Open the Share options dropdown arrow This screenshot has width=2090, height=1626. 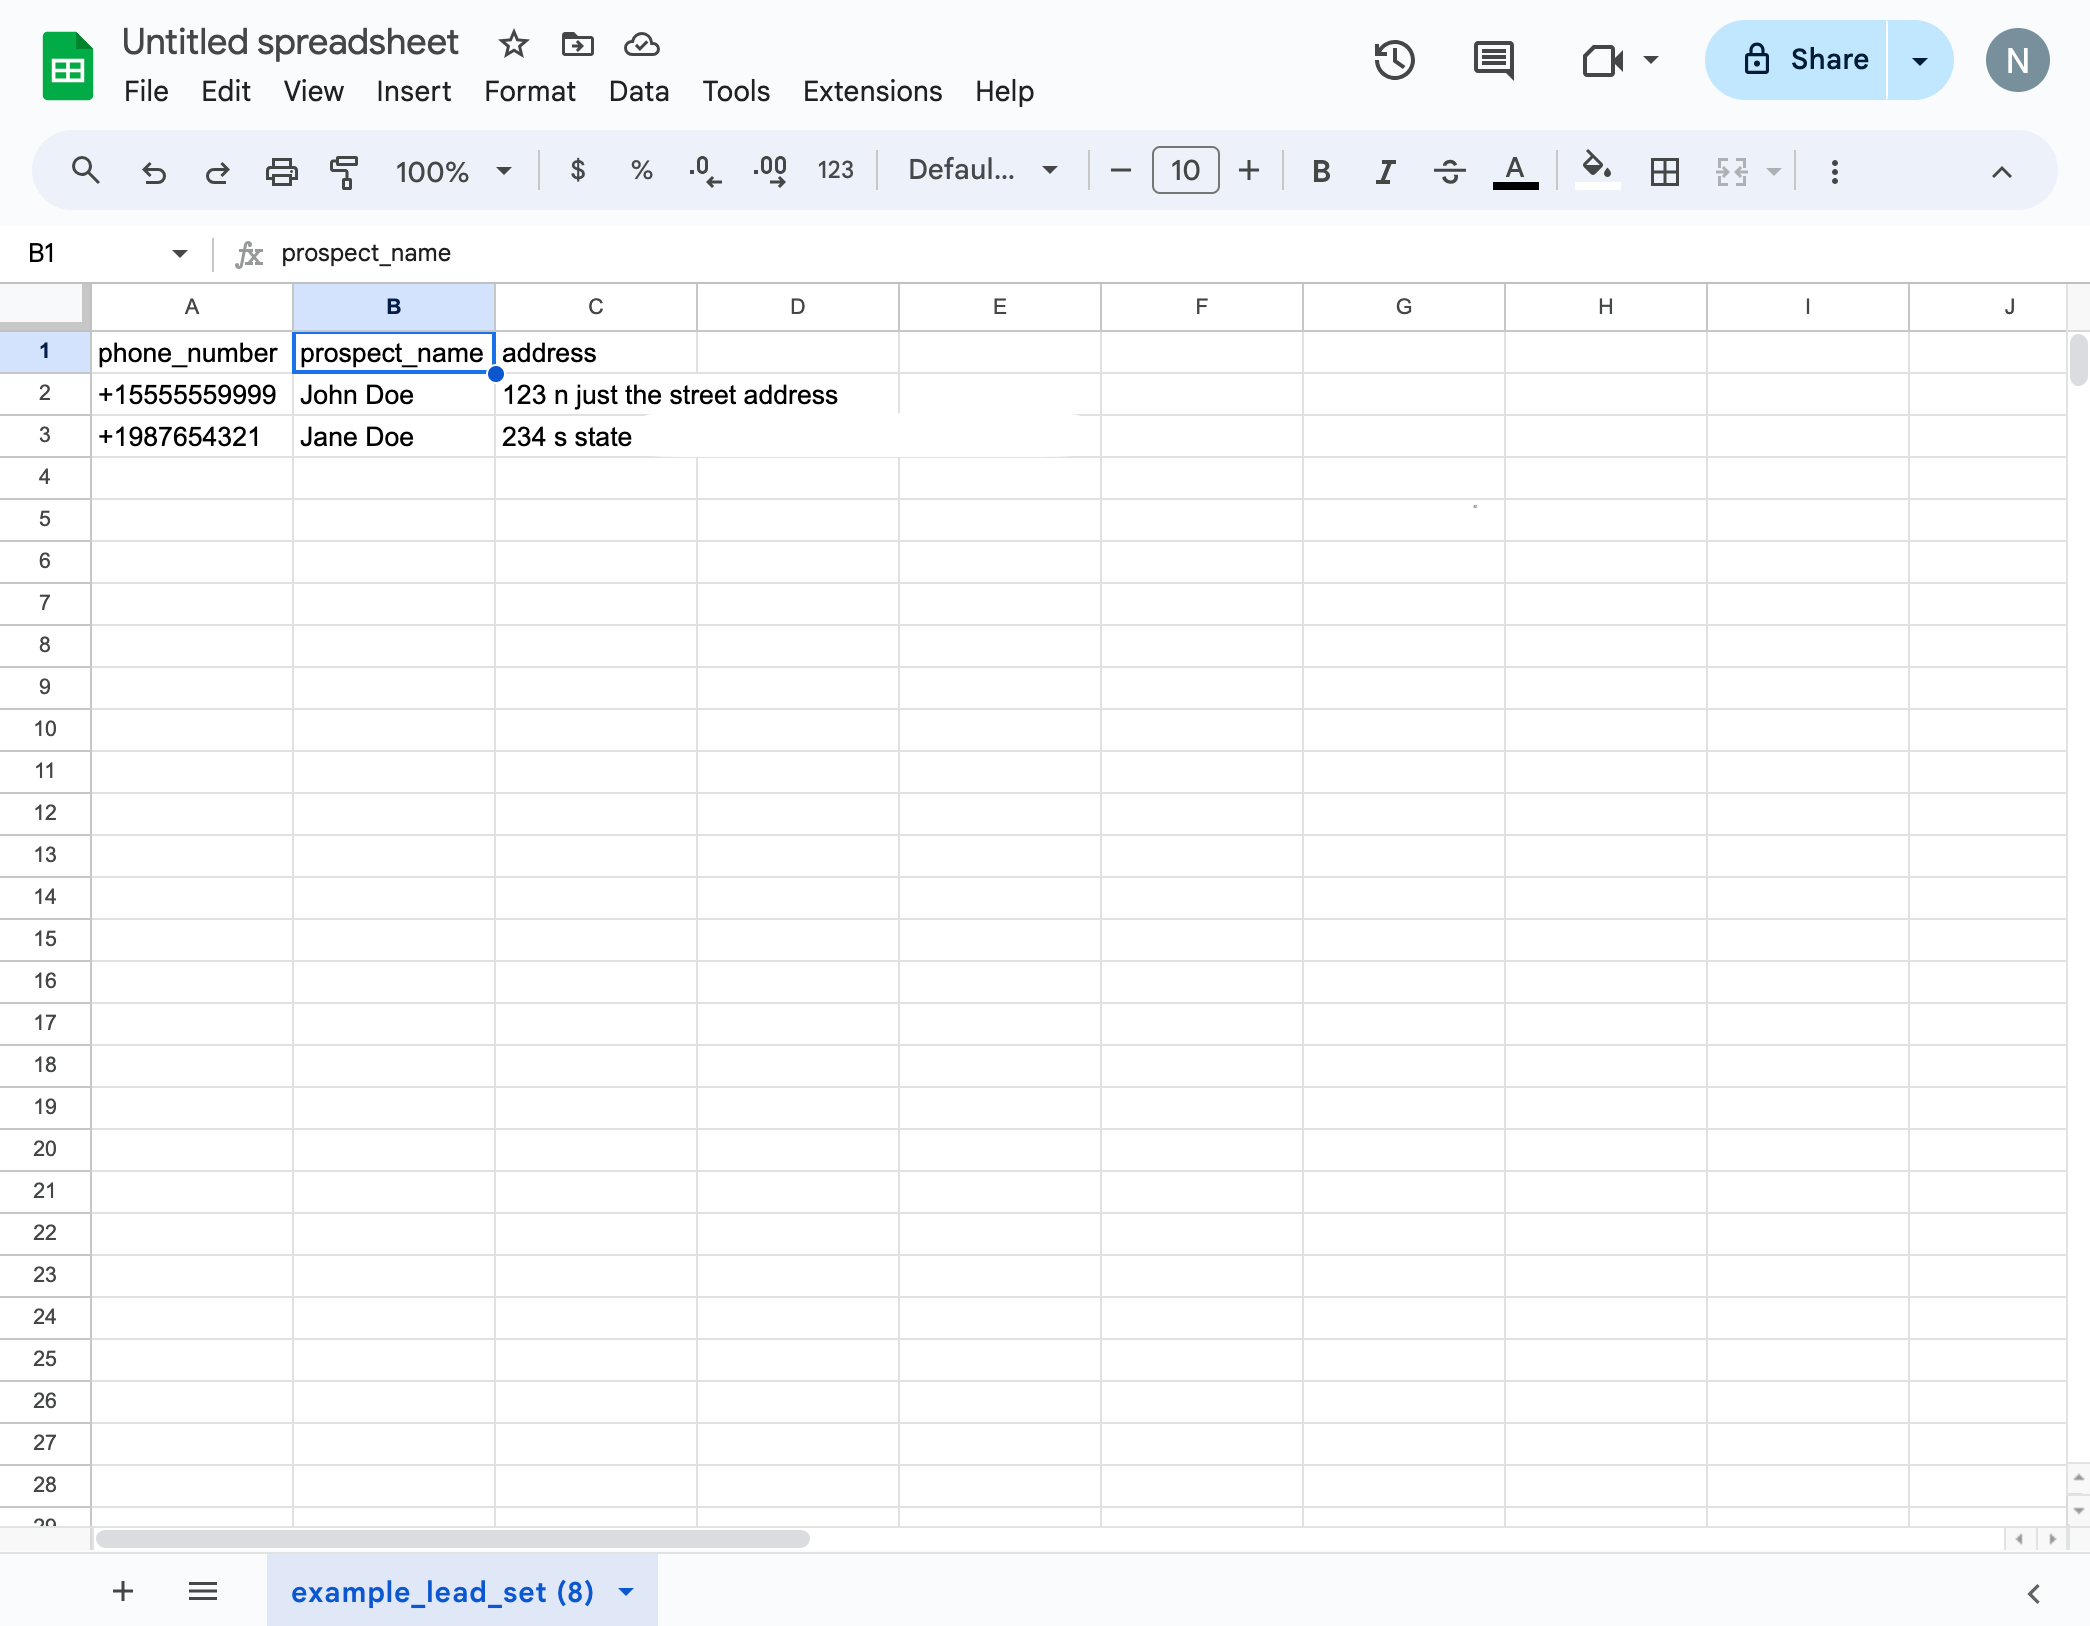click(1920, 60)
